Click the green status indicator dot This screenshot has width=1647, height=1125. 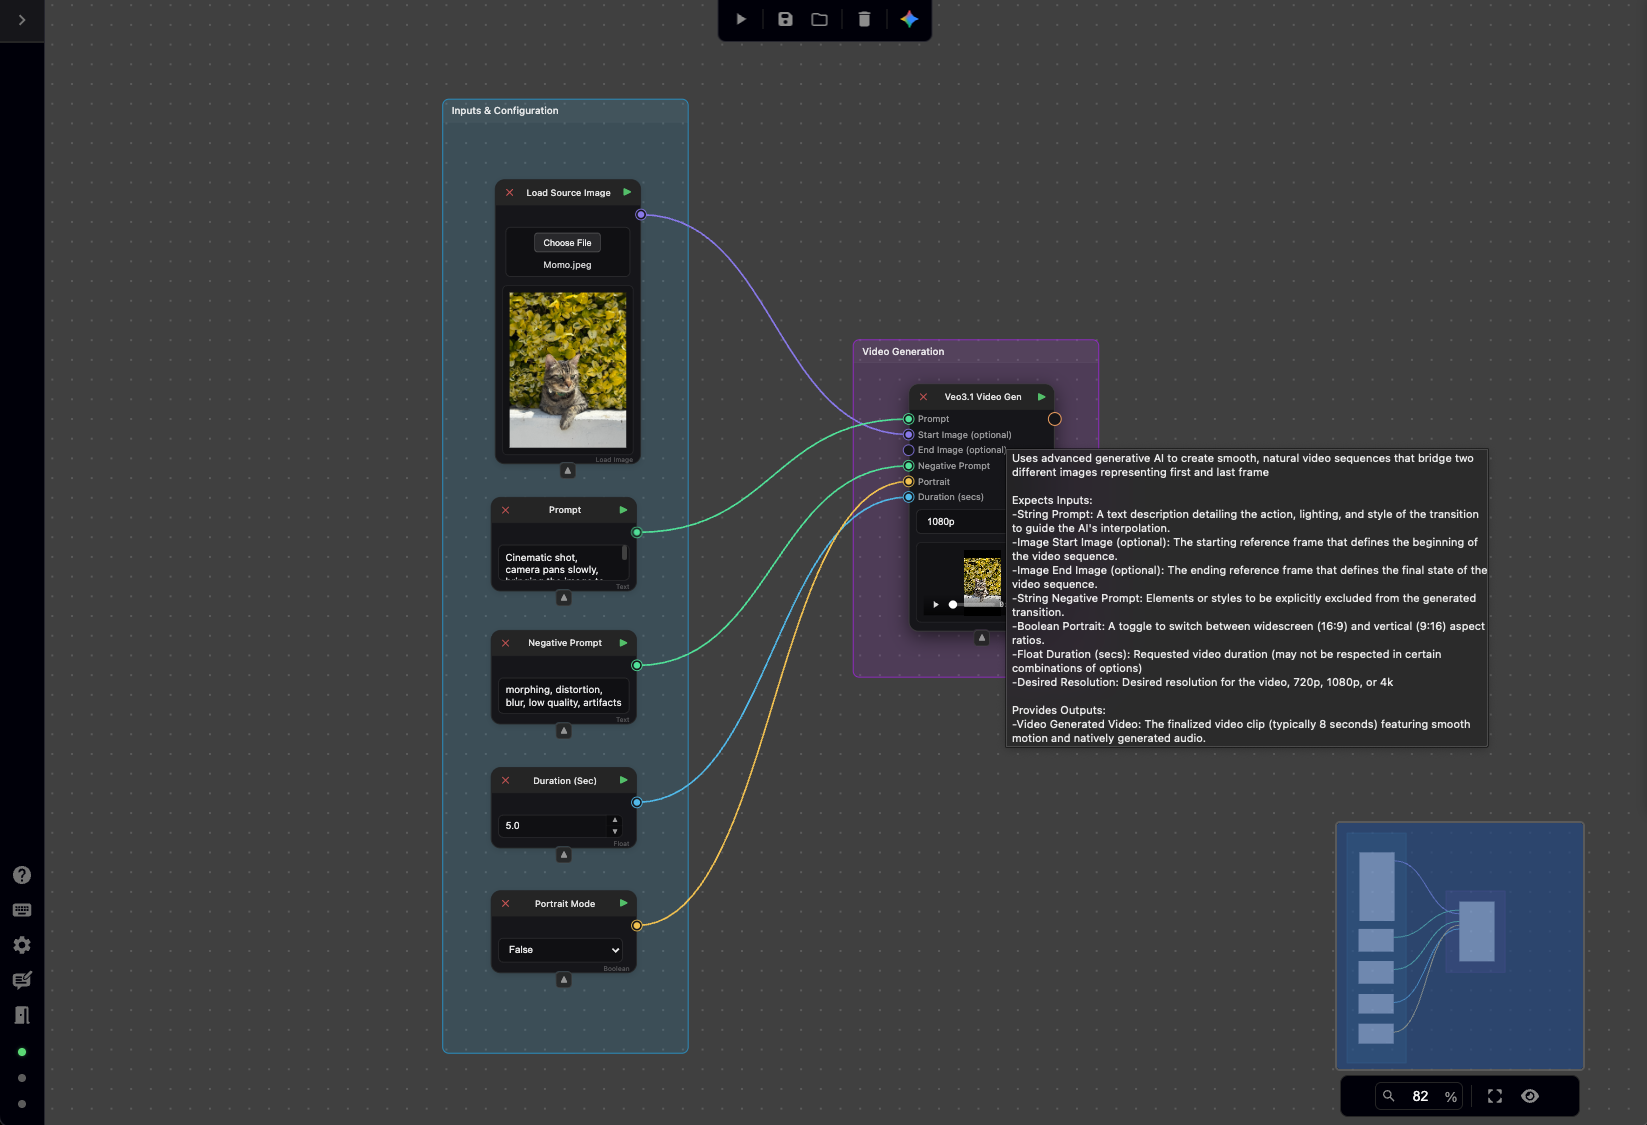(21, 1051)
